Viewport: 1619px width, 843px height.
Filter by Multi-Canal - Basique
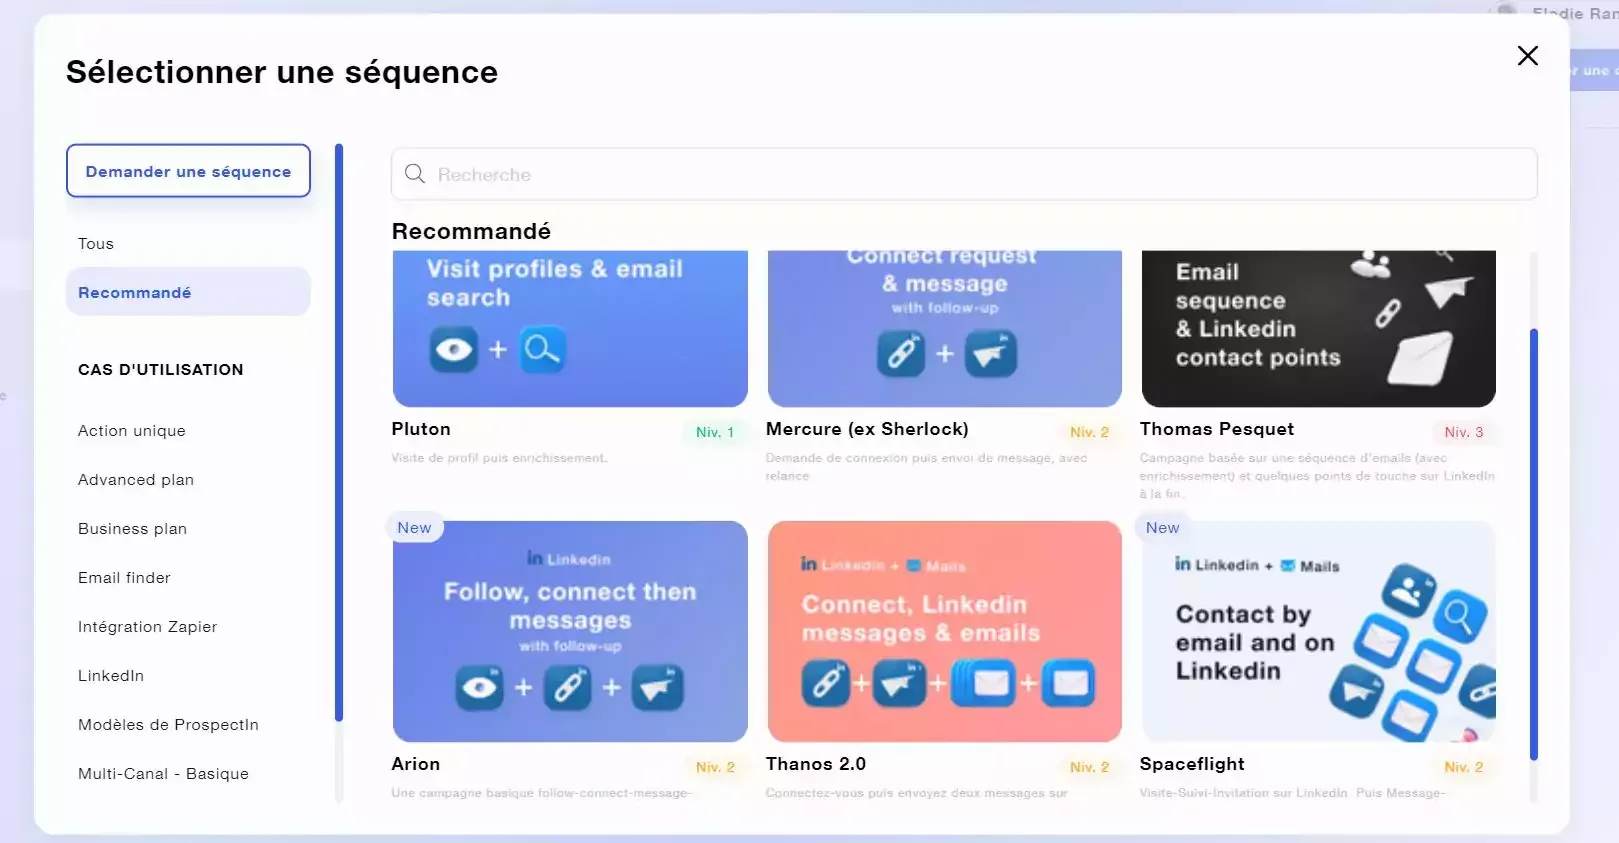163,774
